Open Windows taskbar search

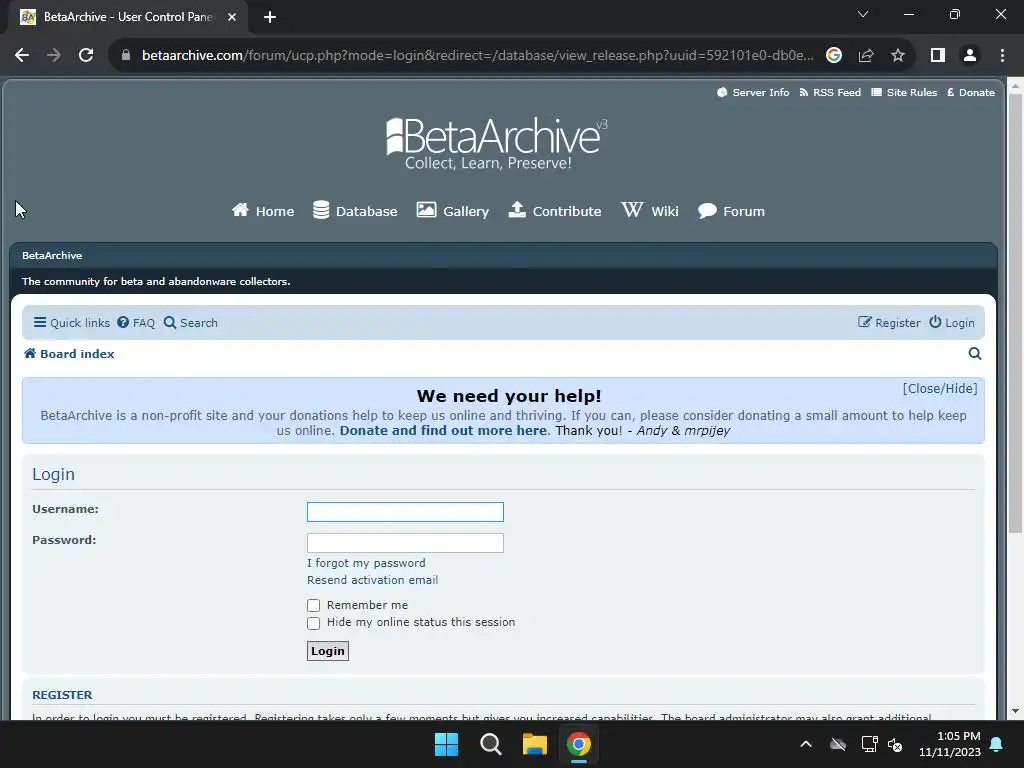click(x=490, y=744)
